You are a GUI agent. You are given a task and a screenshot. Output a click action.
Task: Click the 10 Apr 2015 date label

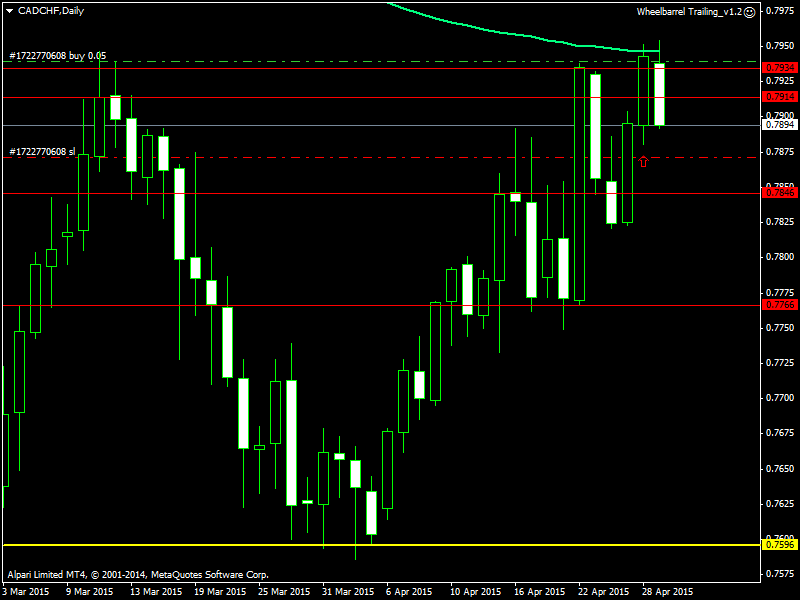click(476, 592)
